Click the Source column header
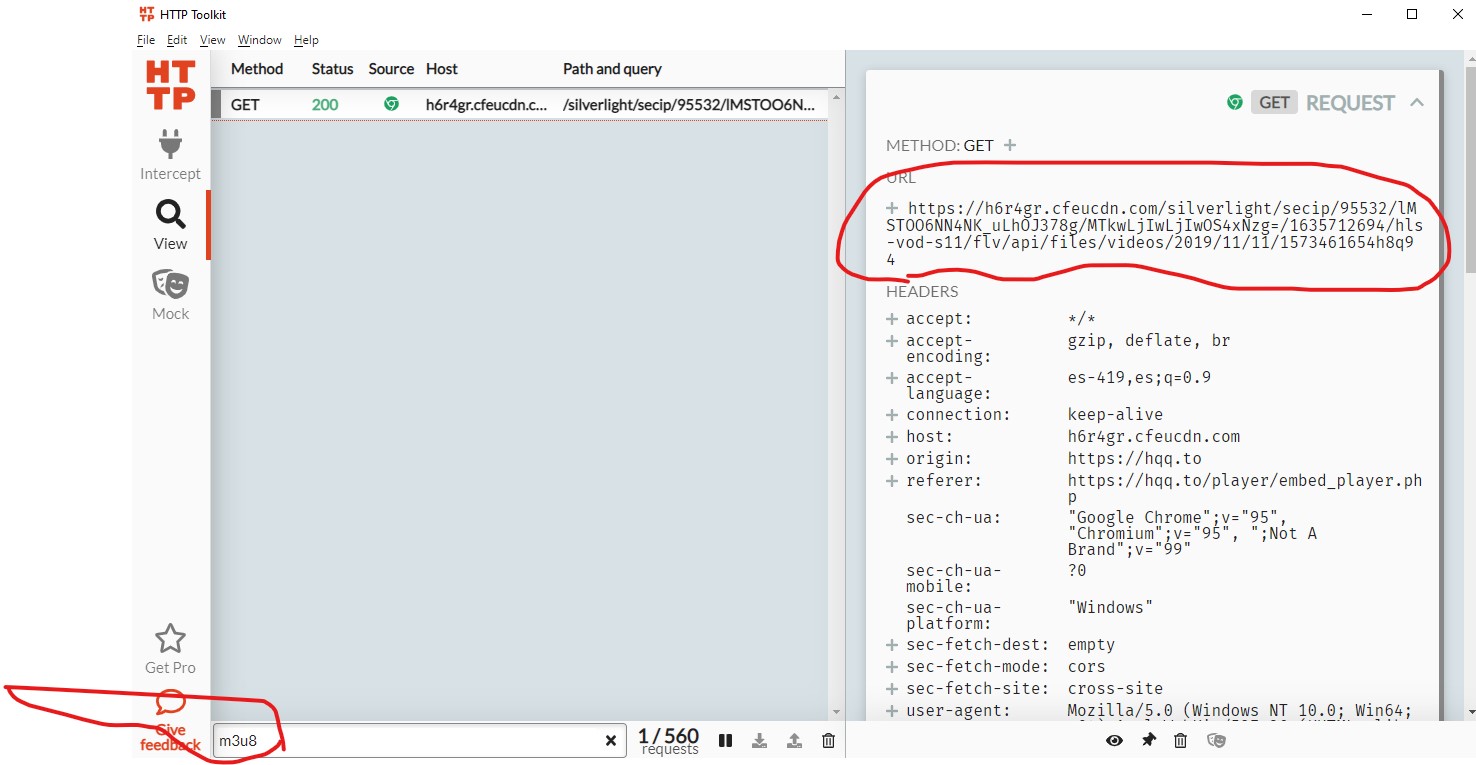The width and height of the screenshot is (1476, 765). (x=391, y=69)
